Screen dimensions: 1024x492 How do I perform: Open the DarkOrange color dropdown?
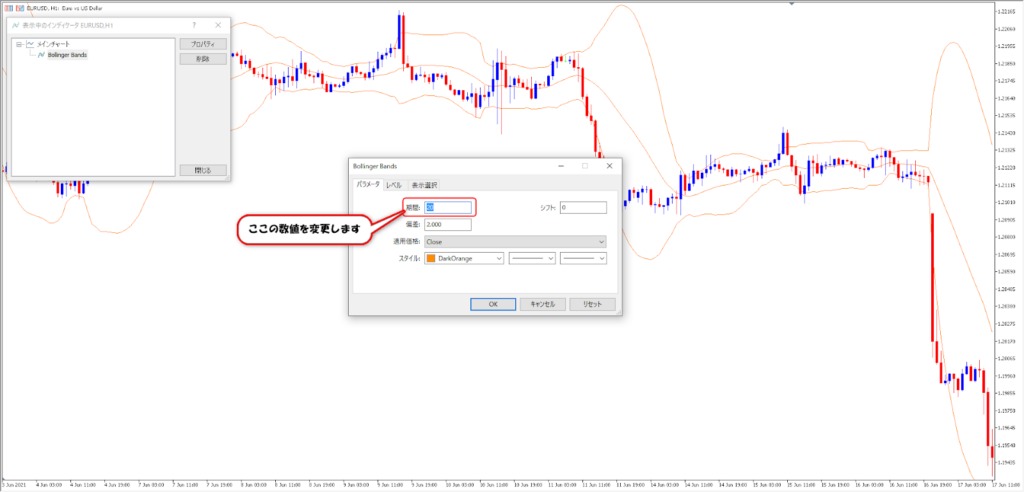[464, 259]
